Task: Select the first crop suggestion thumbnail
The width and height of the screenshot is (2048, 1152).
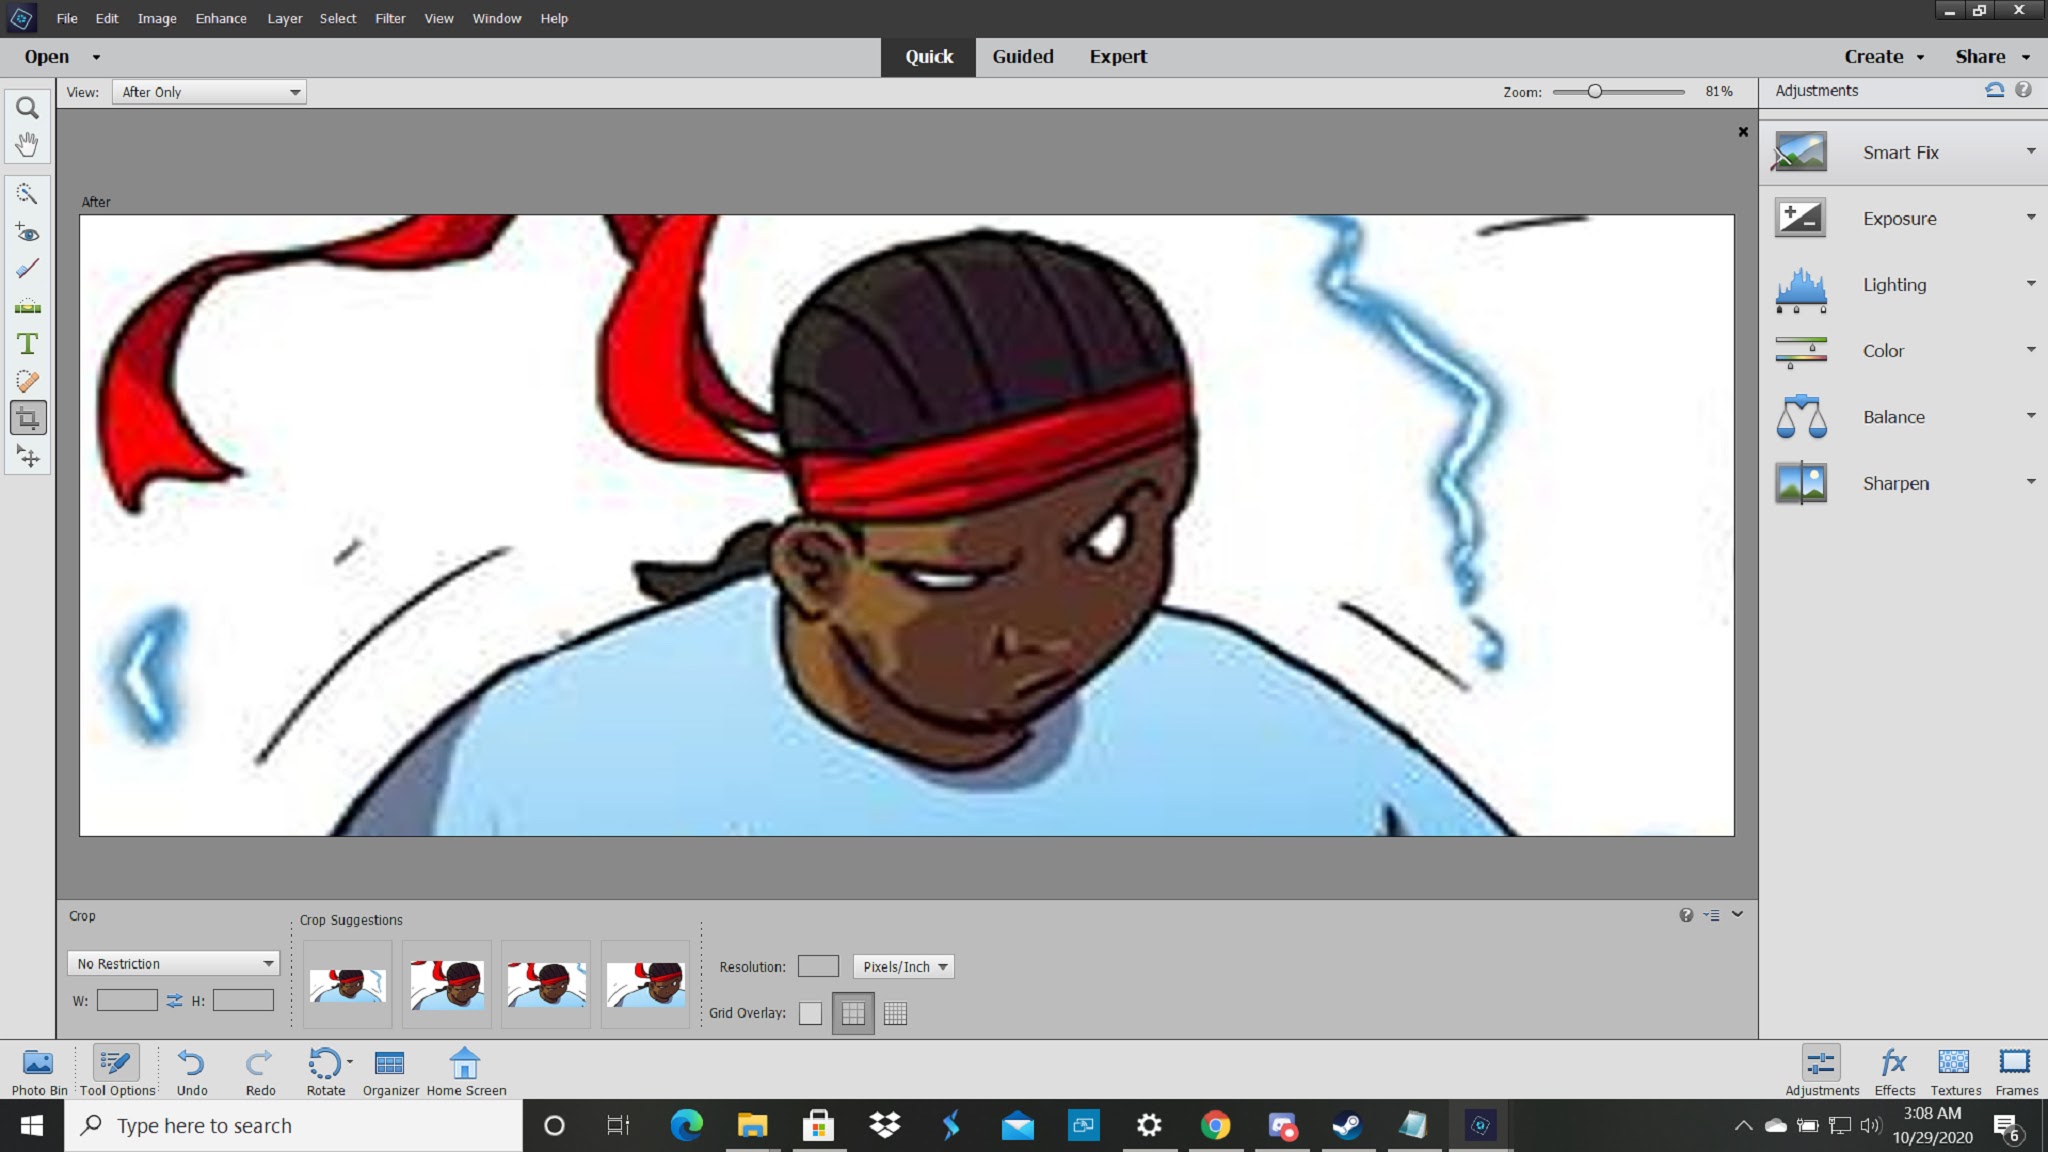Action: (x=347, y=985)
